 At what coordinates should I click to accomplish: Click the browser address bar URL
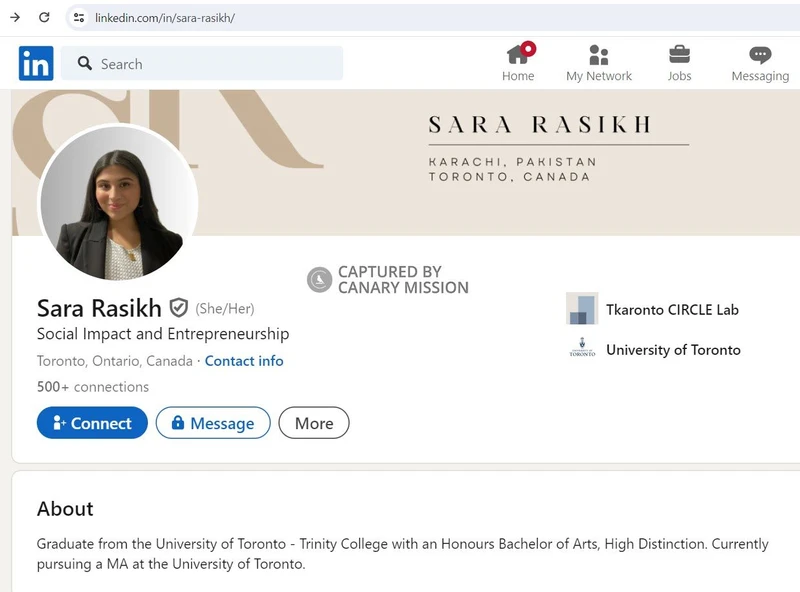165,18
